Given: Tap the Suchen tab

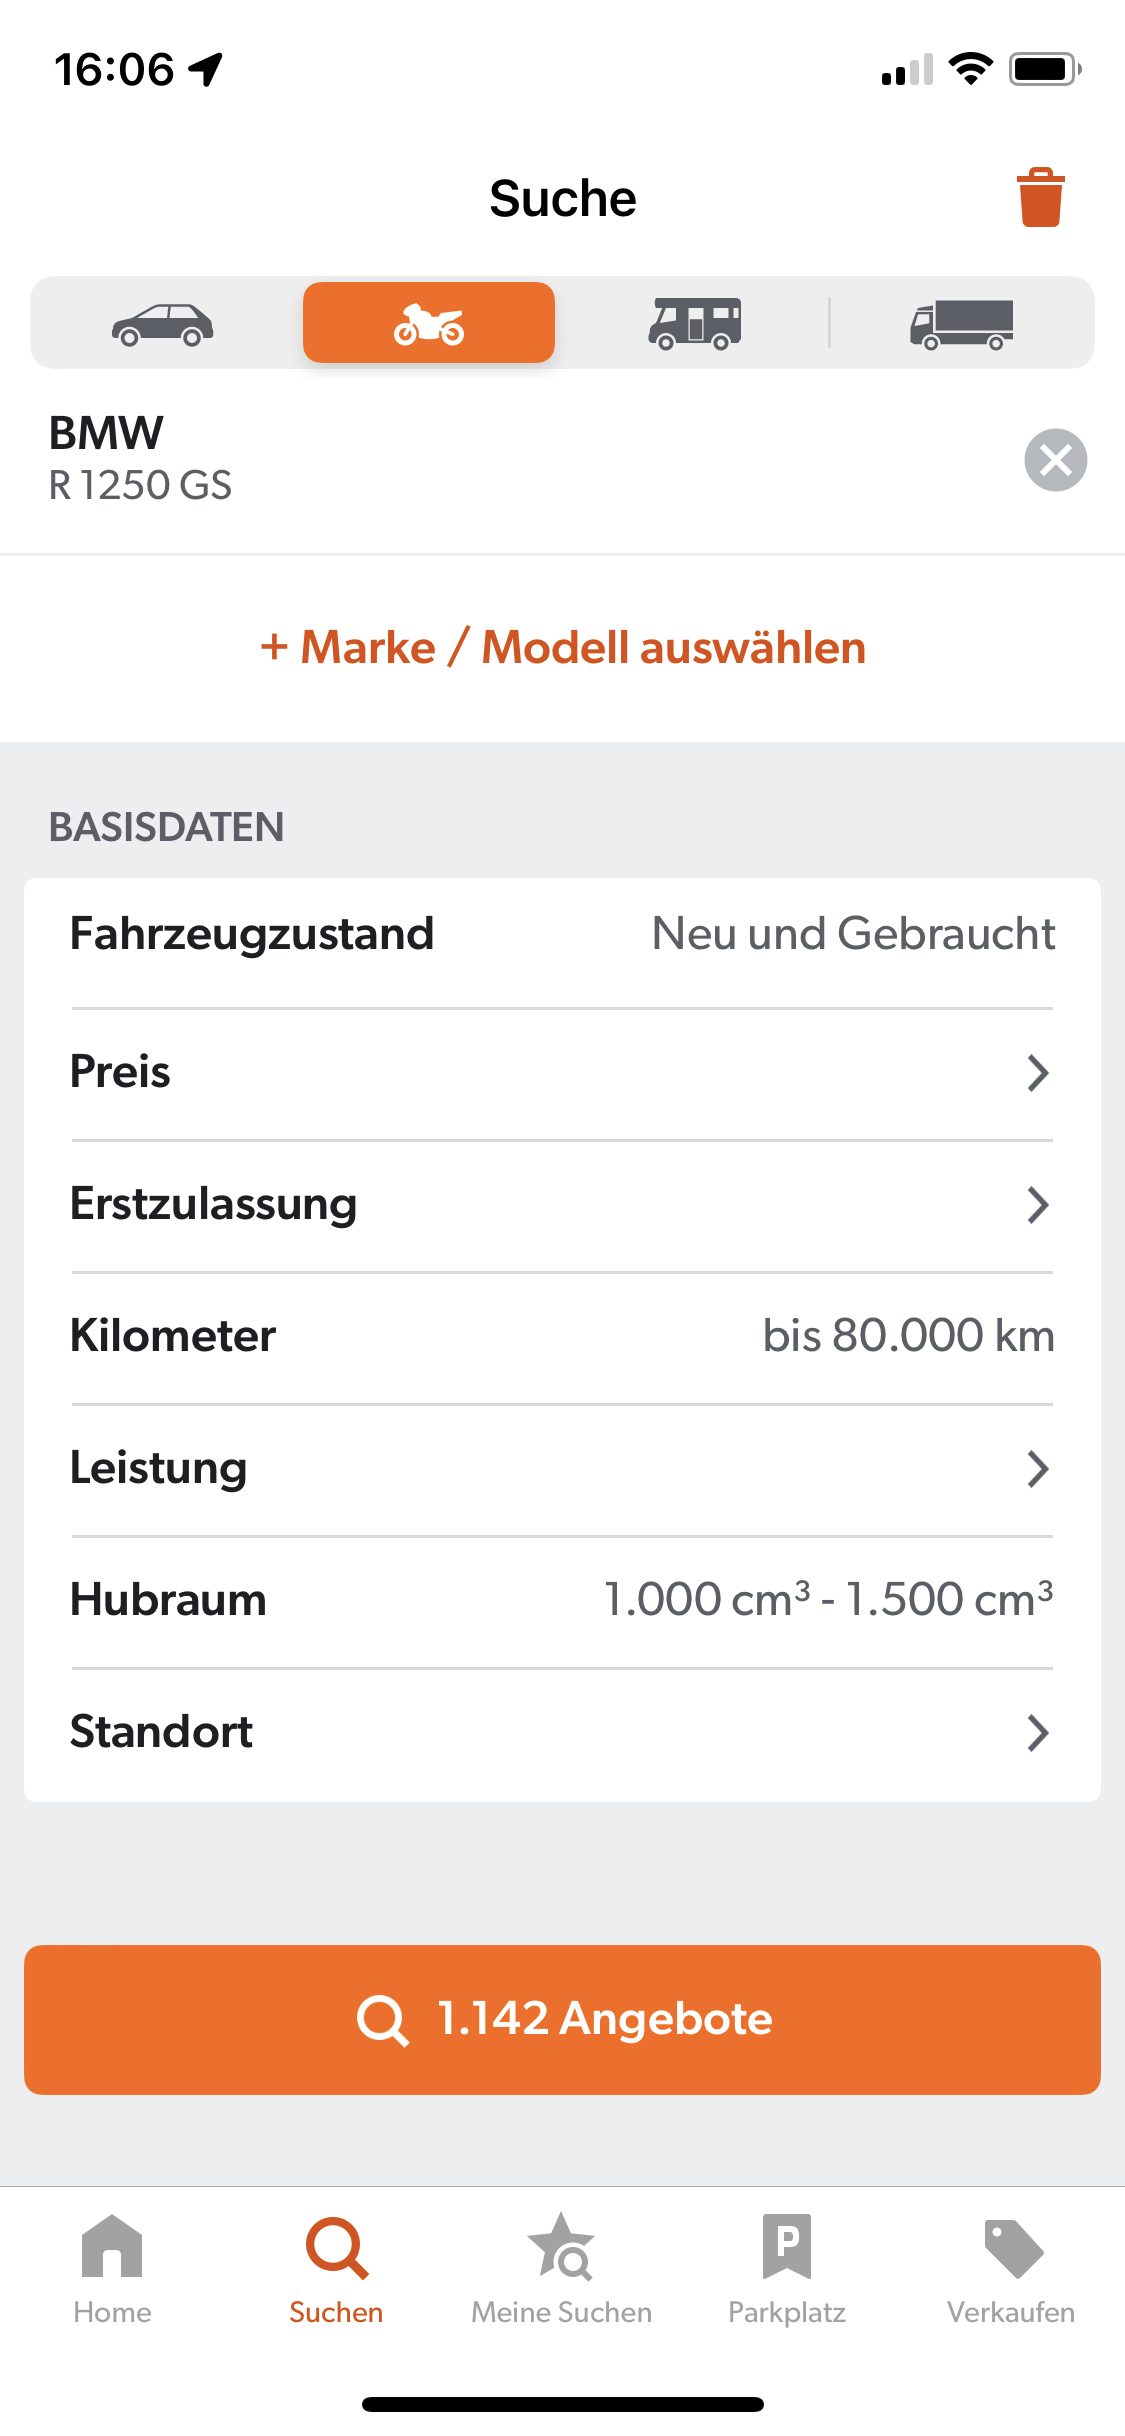Looking at the screenshot, I should [336, 2271].
